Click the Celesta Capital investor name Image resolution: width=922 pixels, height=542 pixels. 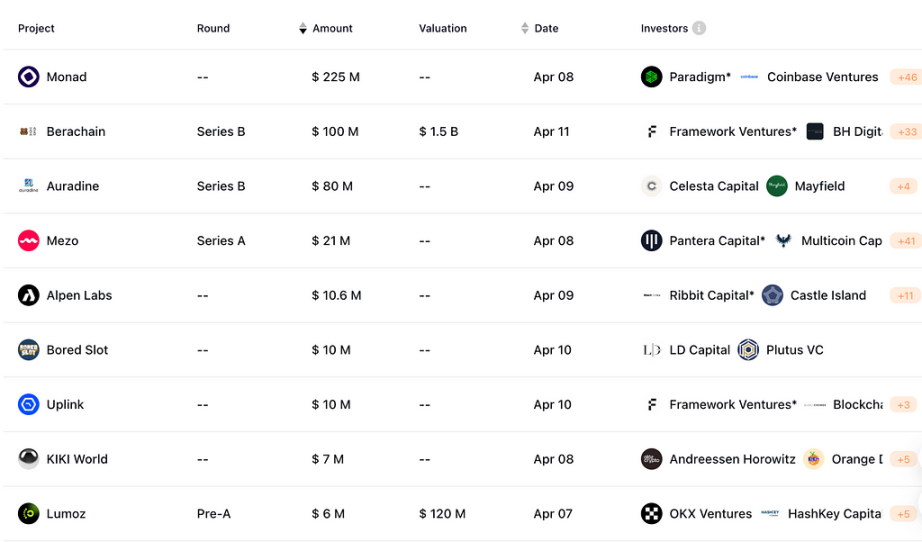click(x=714, y=186)
